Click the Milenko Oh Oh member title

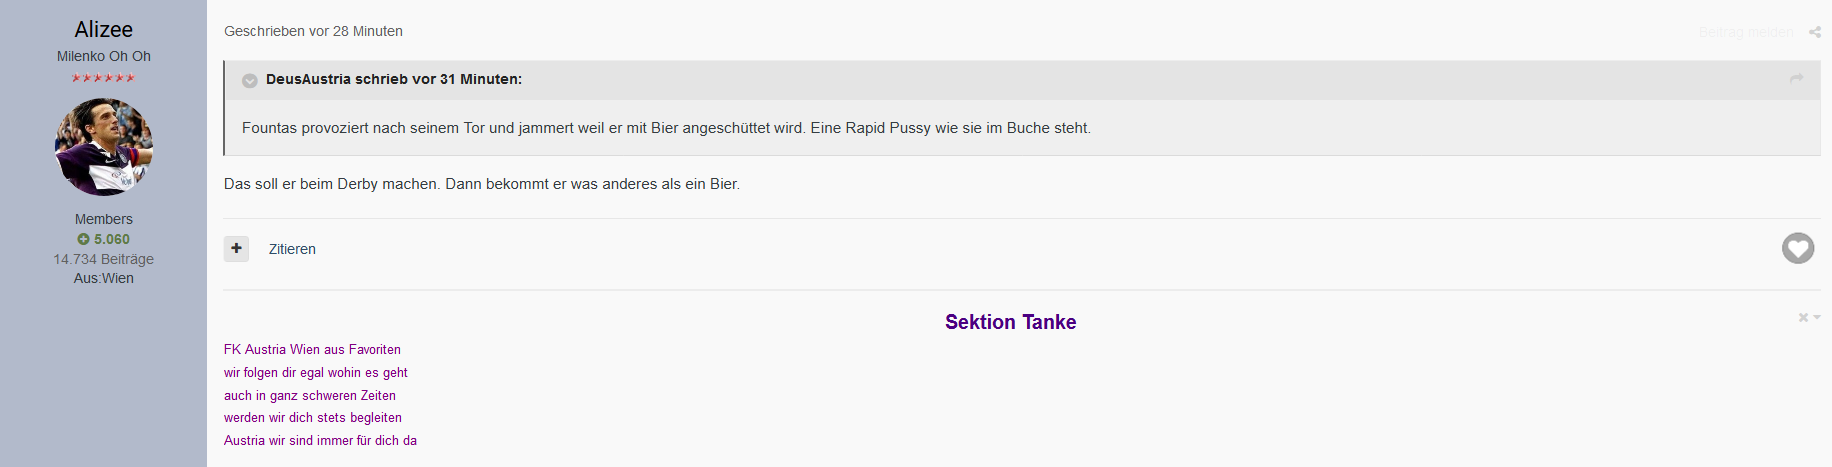pyautogui.click(x=103, y=56)
